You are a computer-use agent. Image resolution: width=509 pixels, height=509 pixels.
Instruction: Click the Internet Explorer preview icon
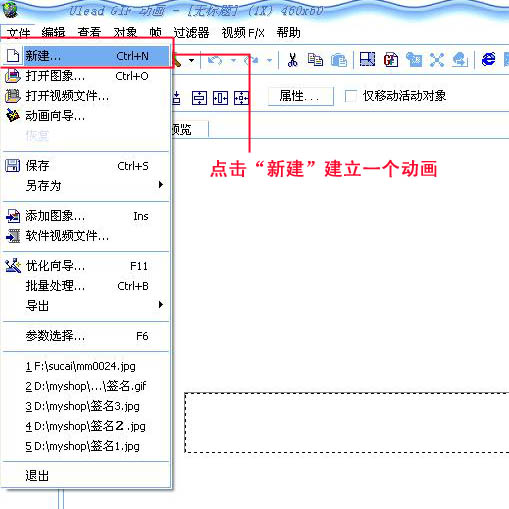pyautogui.click(x=488, y=60)
